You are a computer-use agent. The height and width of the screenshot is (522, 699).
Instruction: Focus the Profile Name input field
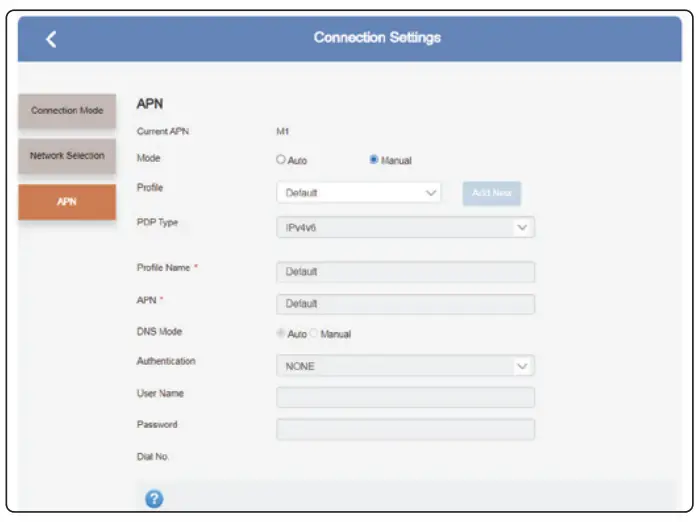tap(405, 271)
